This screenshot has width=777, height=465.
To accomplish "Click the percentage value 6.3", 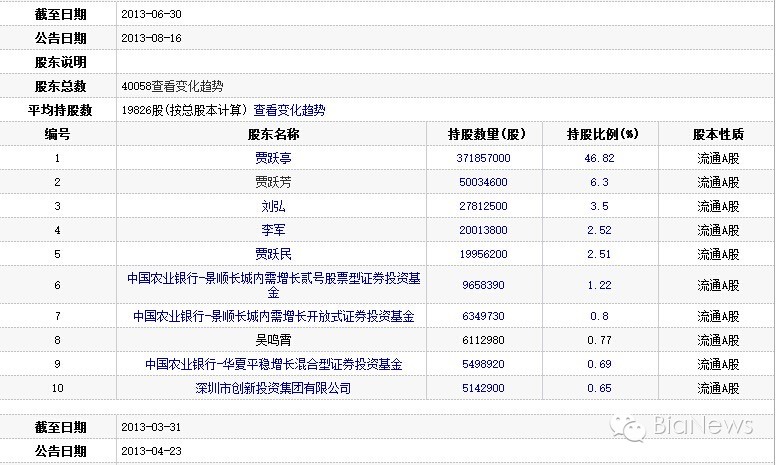I will (x=599, y=182).
